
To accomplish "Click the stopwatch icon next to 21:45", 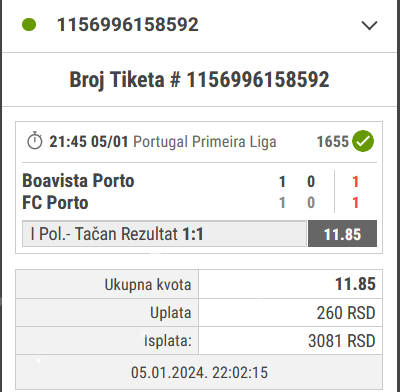I will point(35,141).
